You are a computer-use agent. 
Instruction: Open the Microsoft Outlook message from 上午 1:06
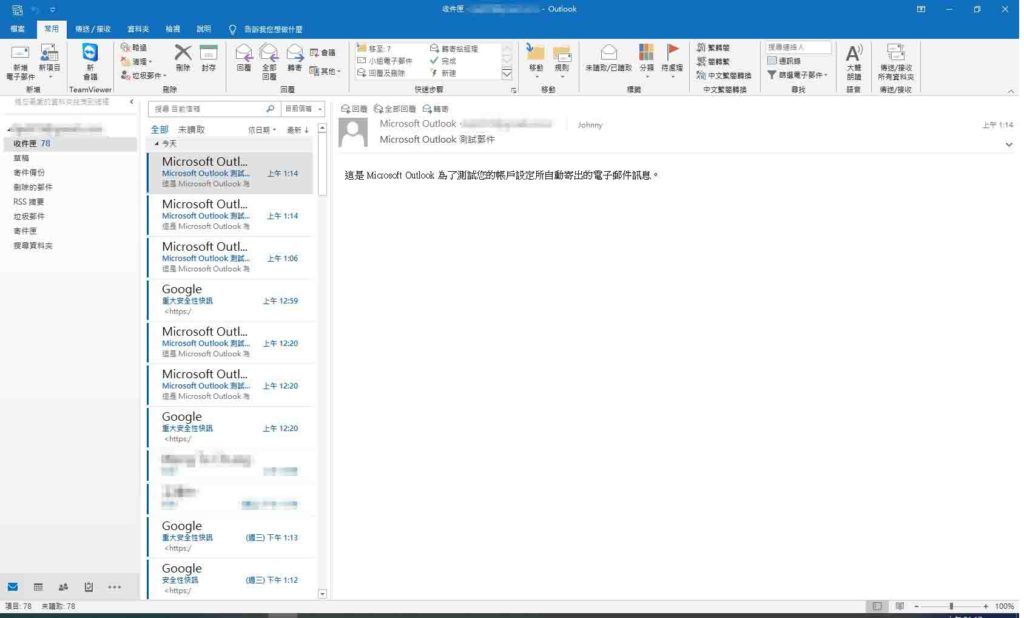tap(231, 257)
